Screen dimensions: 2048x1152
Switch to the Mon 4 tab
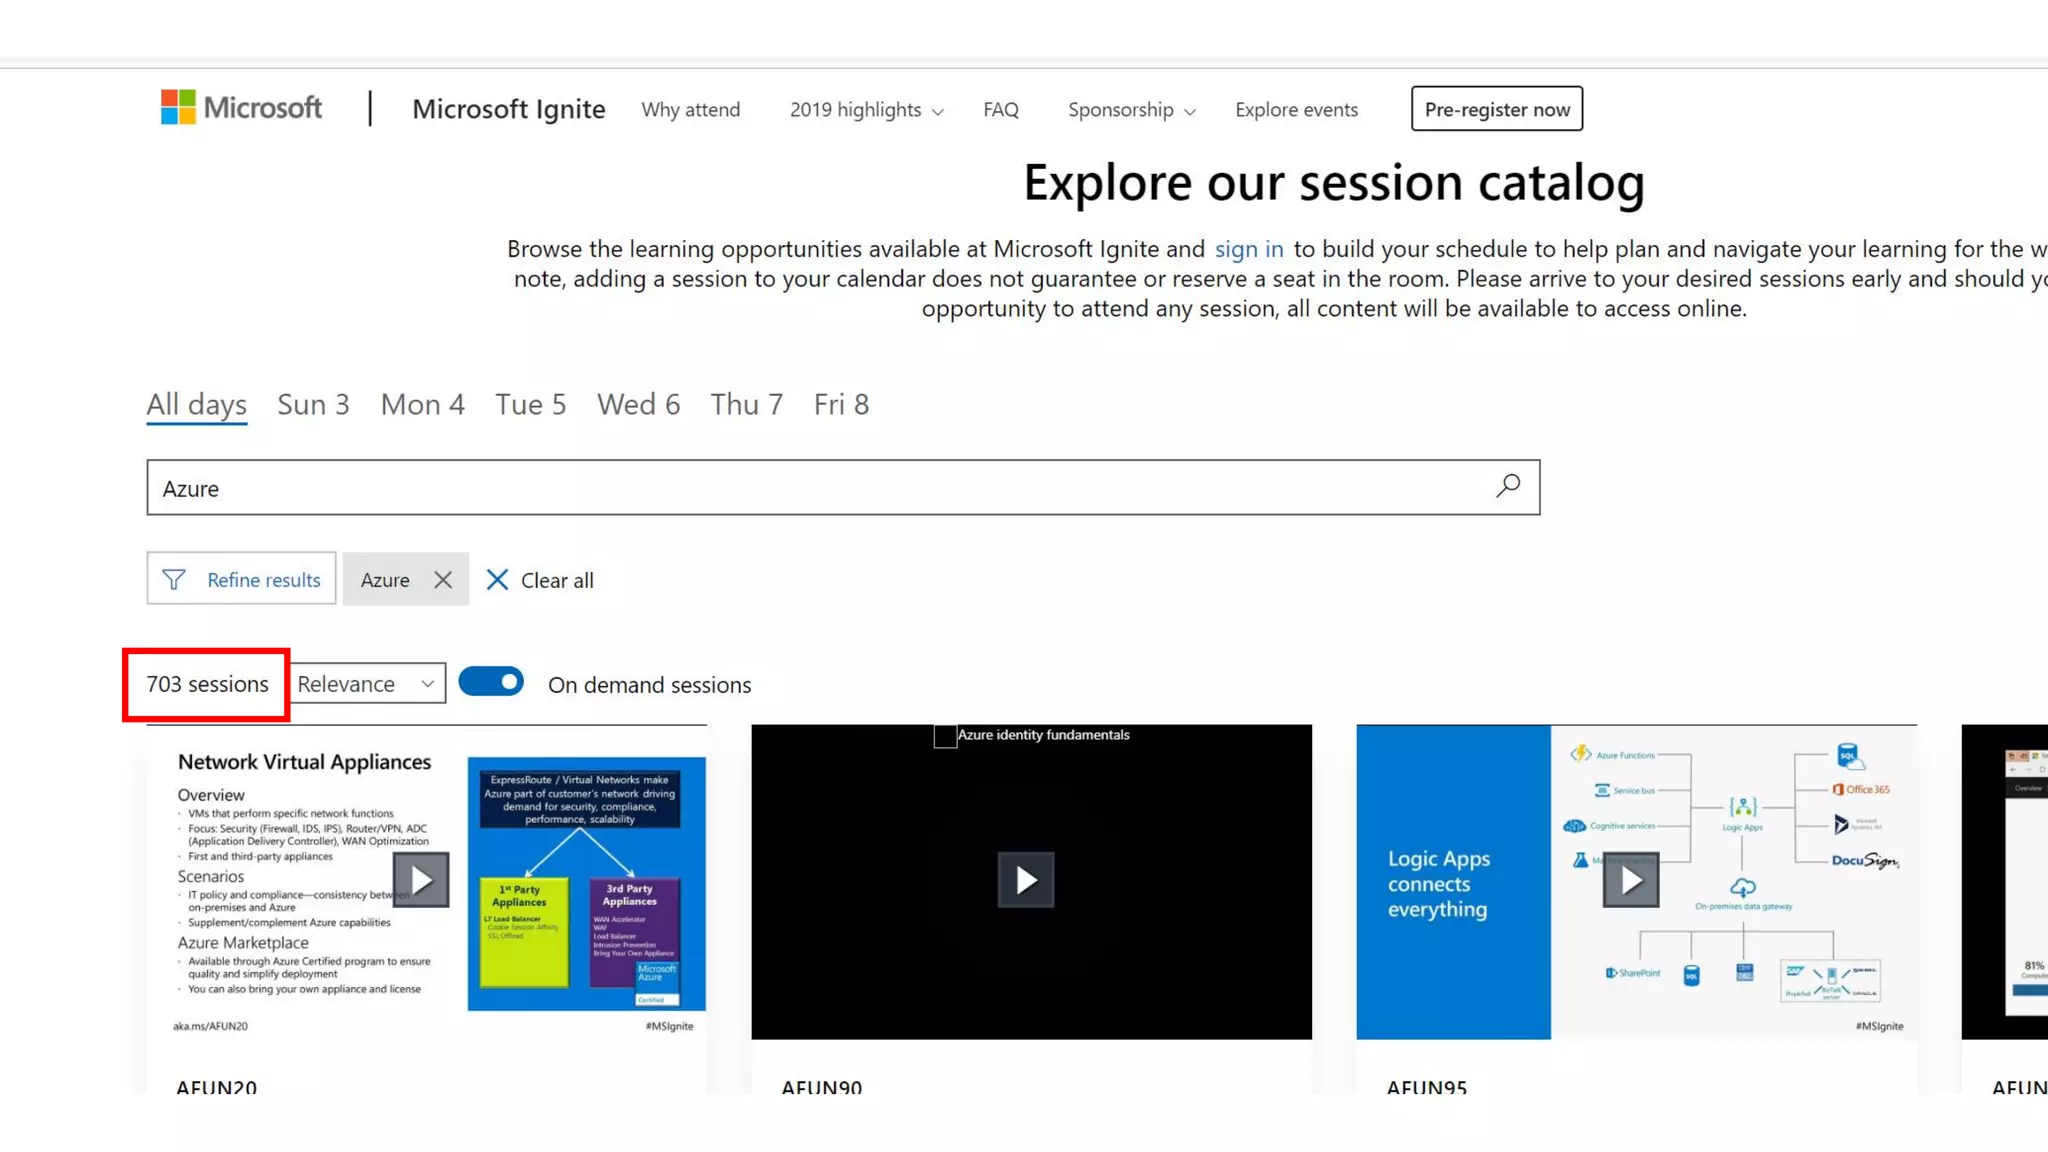coord(422,404)
